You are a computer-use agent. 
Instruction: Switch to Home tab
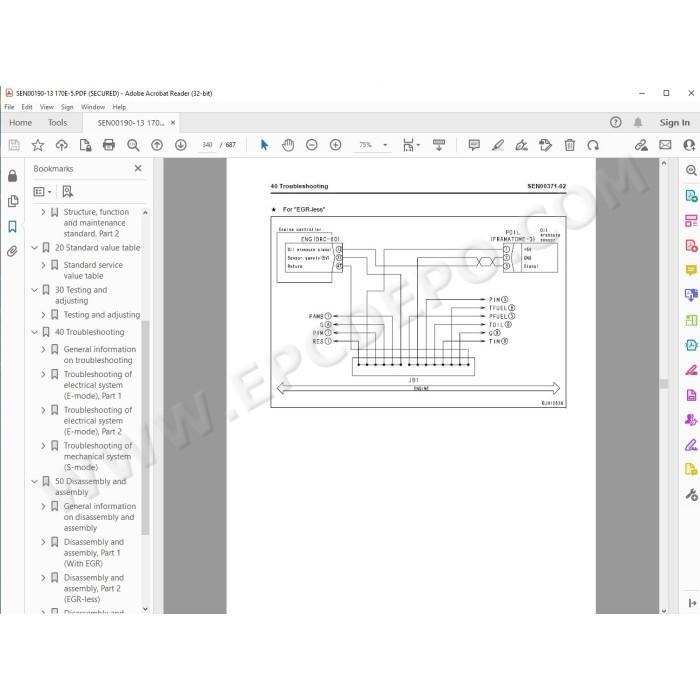(21, 123)
